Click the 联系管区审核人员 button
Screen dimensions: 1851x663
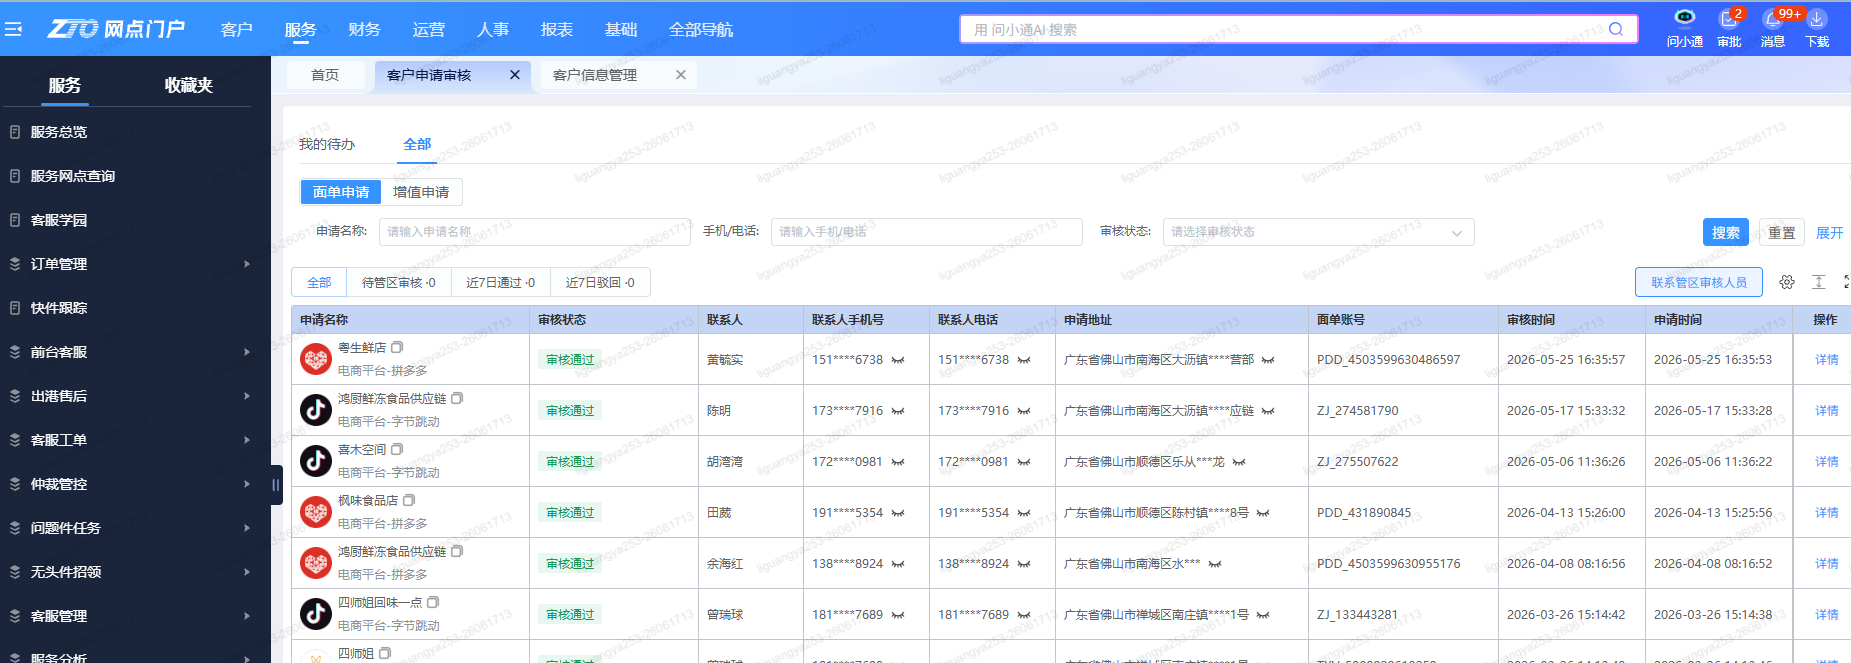(x=1698, y=282)
